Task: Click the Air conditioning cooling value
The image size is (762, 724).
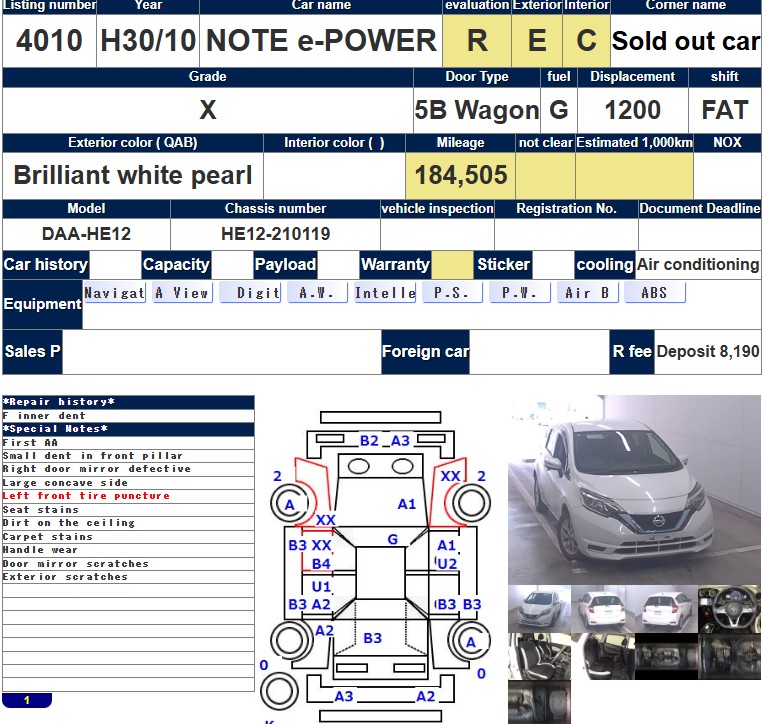Action: 698,264
